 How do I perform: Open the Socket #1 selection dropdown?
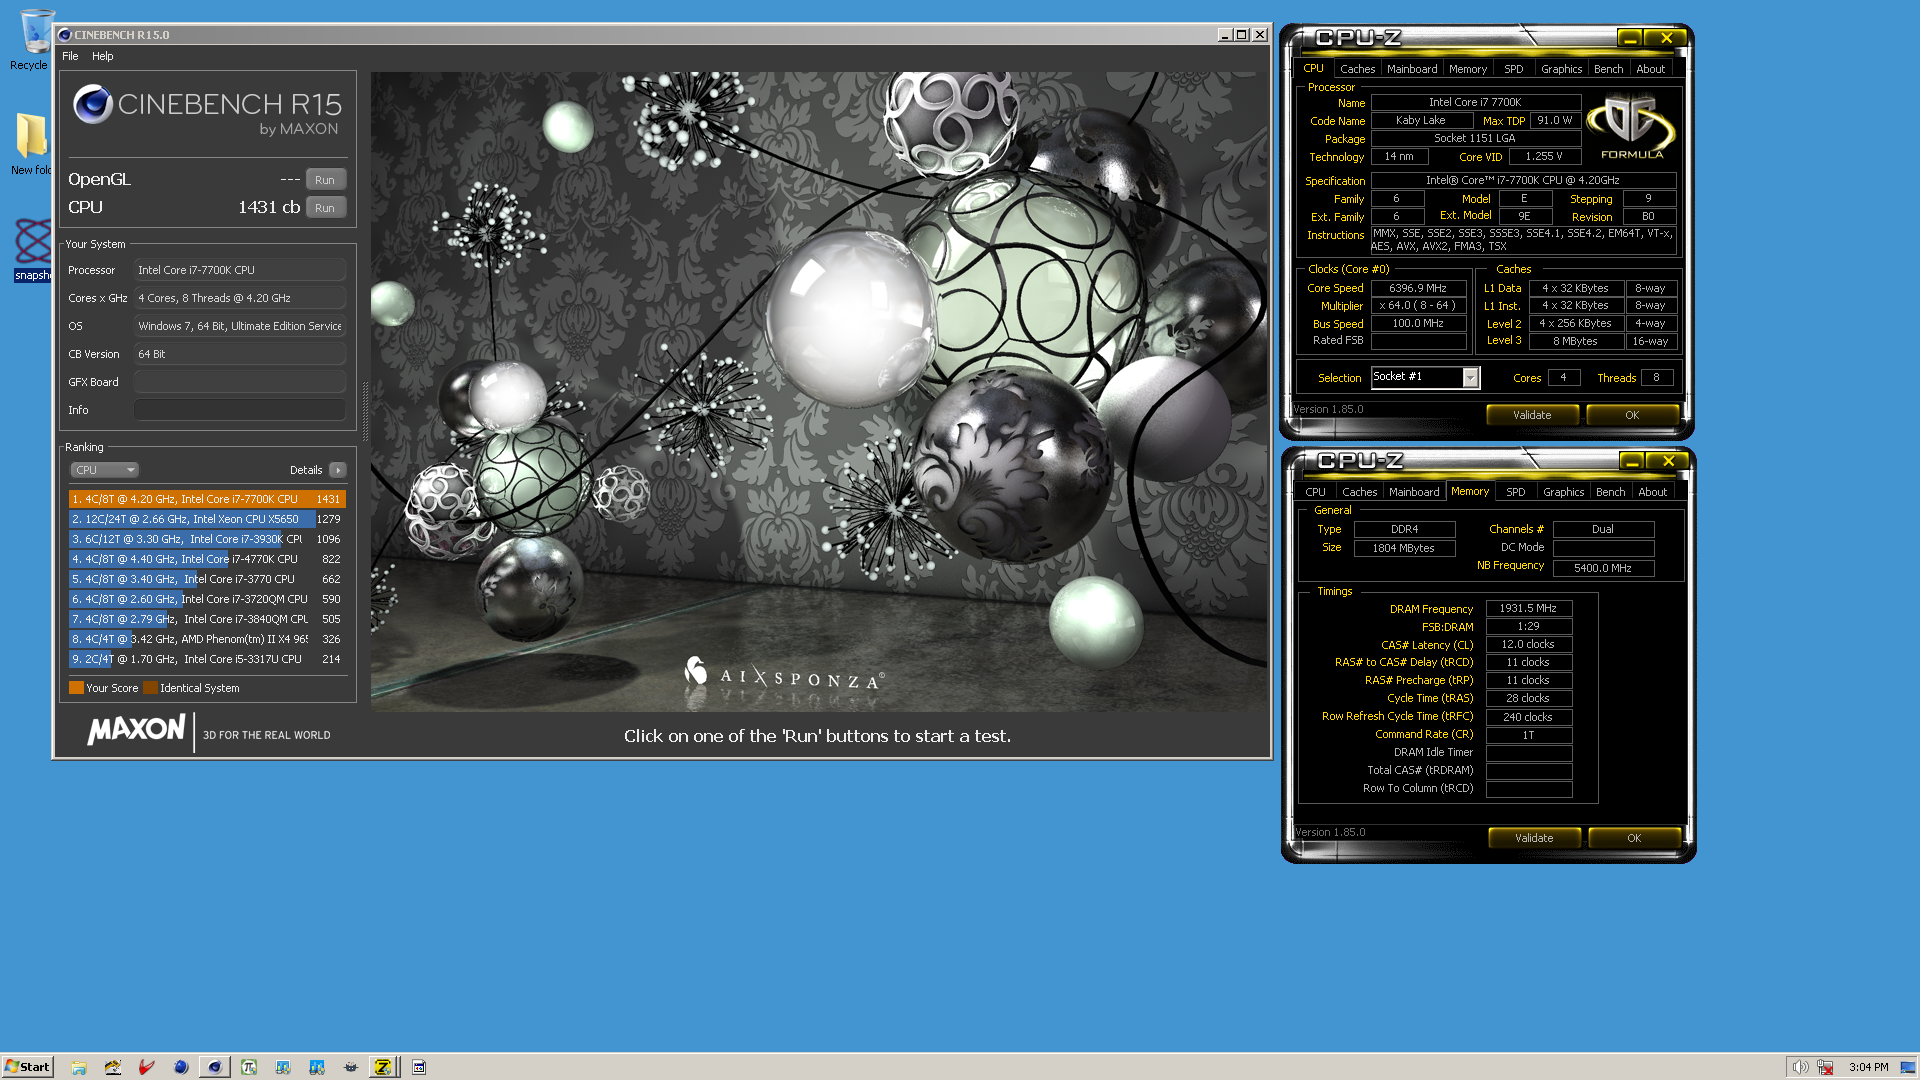[1470, 377]
